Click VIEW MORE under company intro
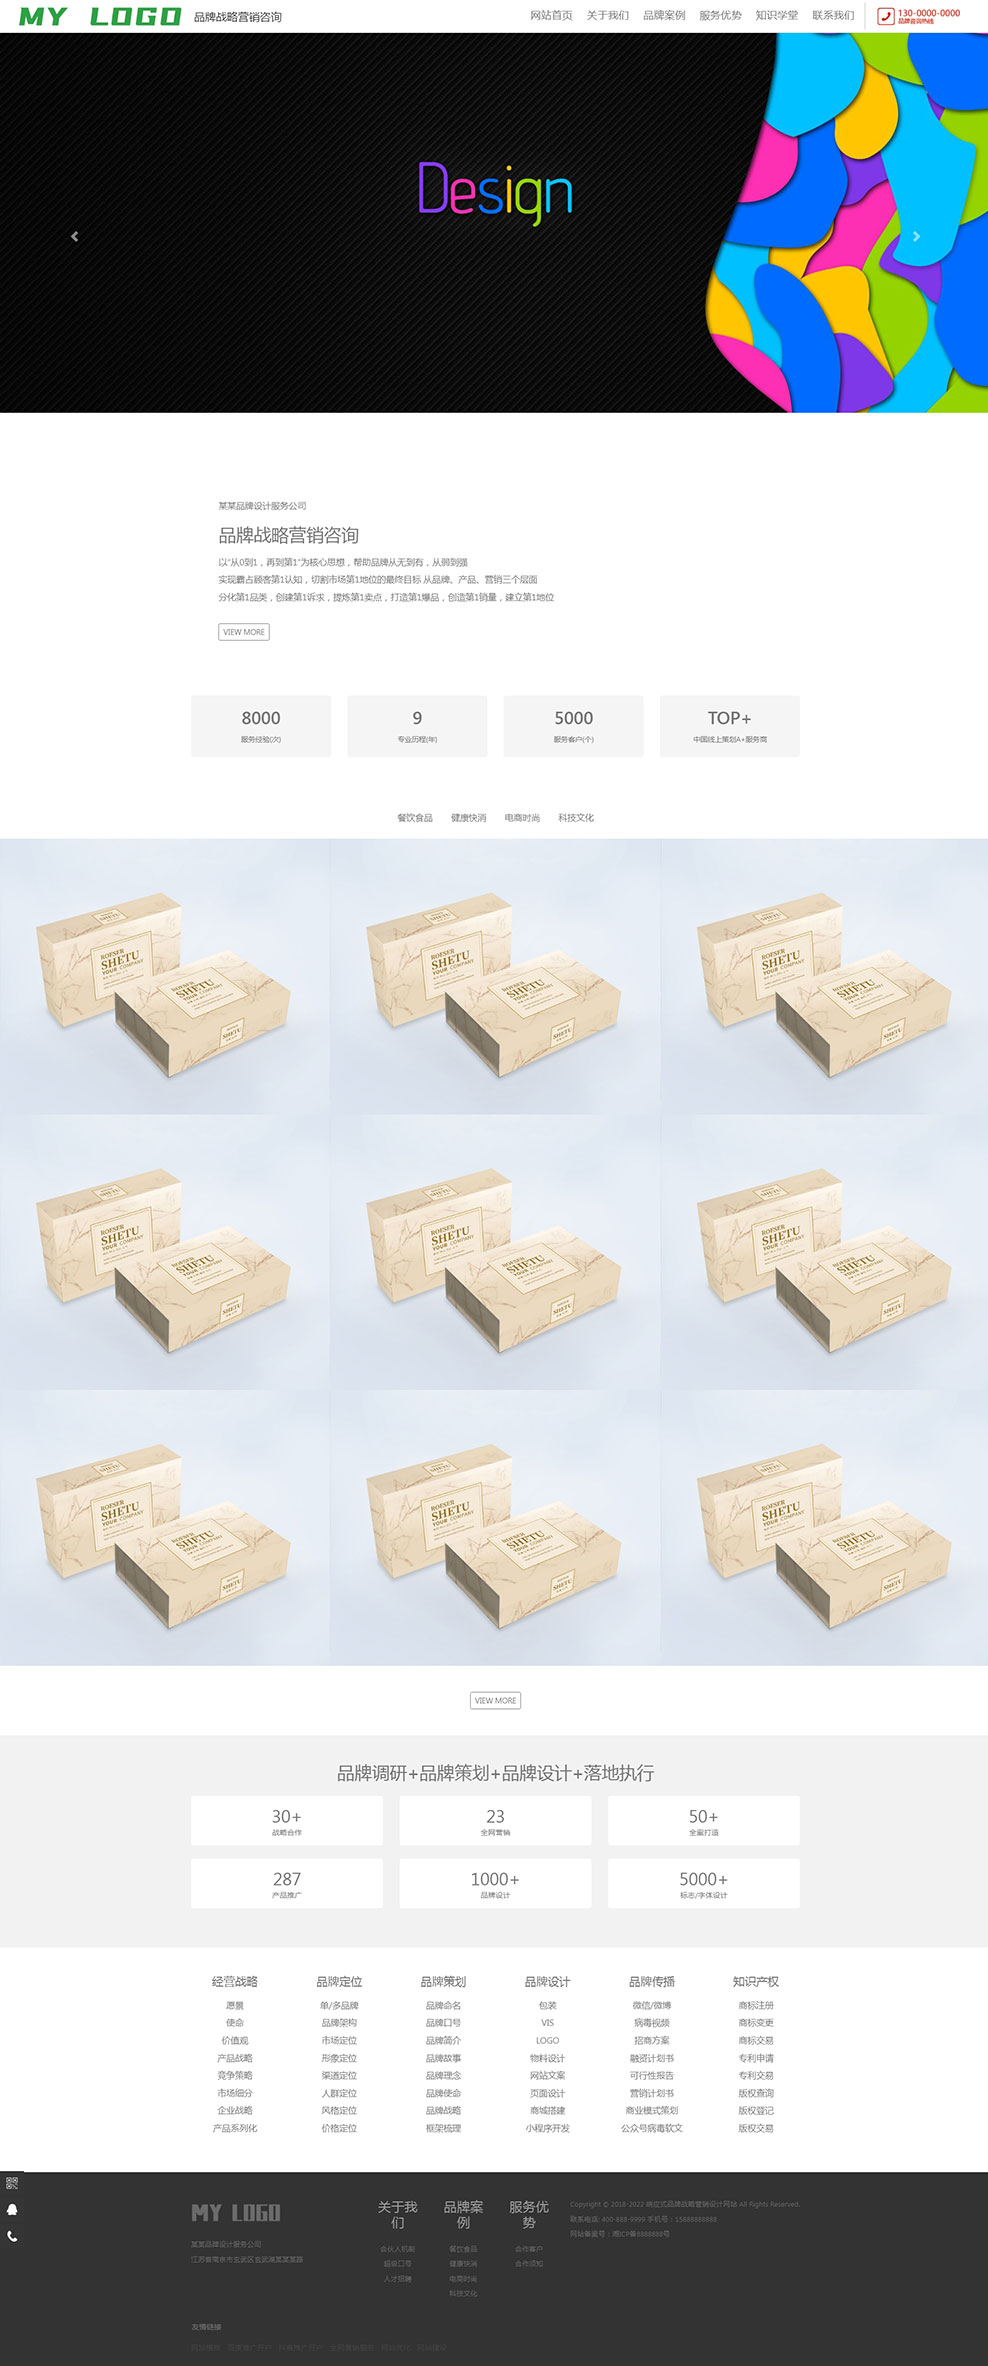 coord(244,632)
